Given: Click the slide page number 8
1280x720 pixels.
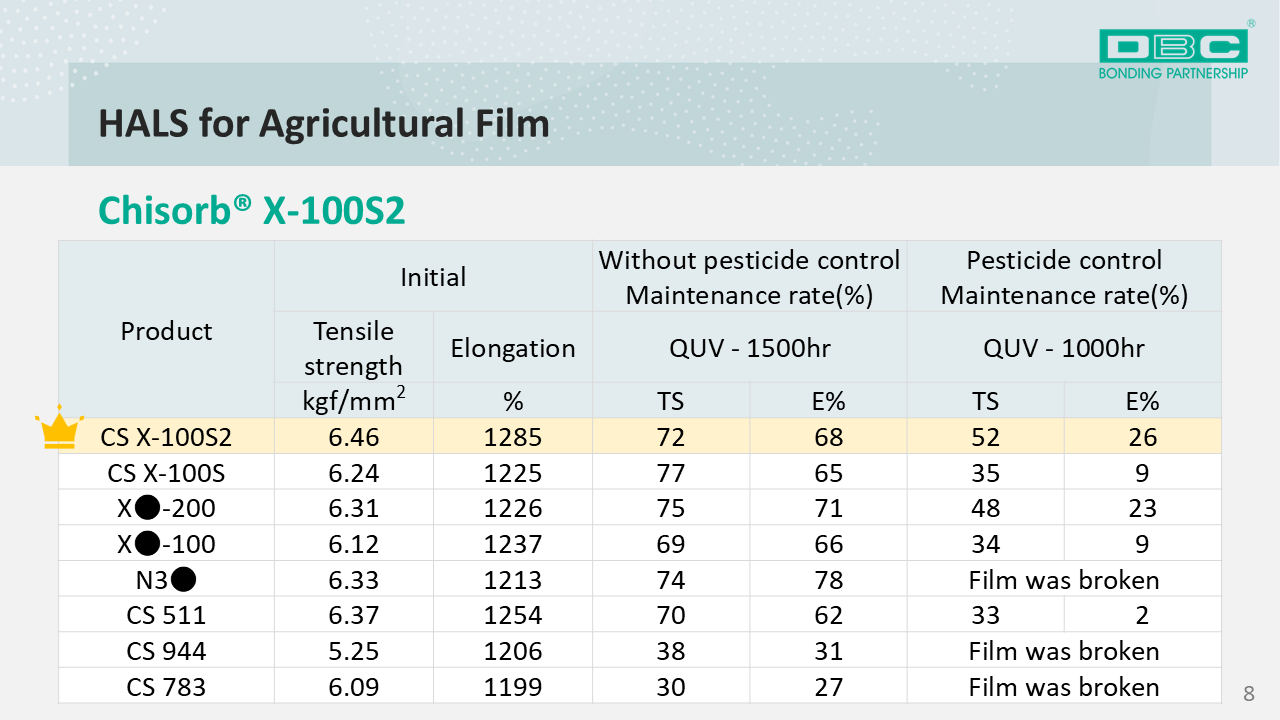Looking at the screenshot, I should point(1248,694).
